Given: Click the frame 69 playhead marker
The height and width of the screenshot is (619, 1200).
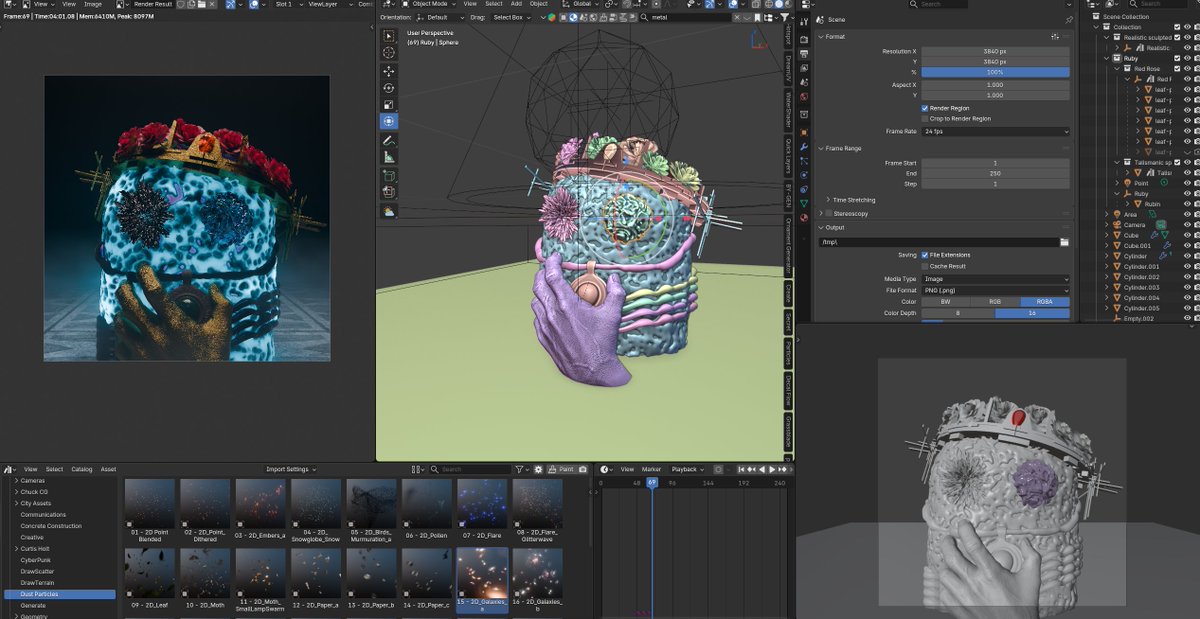Looking at the screenshot, I should tap(652, 482).
